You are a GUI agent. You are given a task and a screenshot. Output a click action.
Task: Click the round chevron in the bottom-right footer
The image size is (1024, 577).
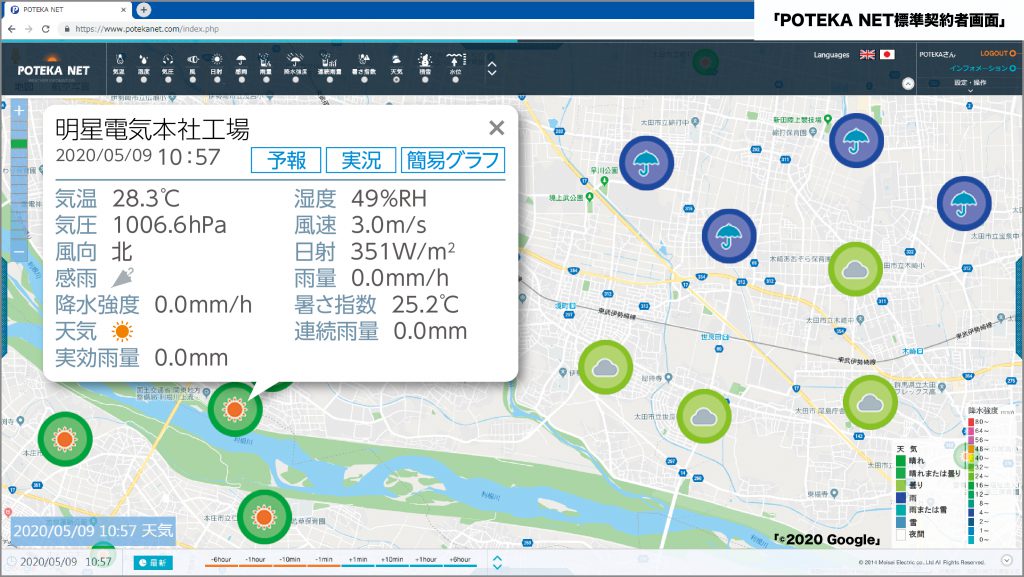[1006, 561]
